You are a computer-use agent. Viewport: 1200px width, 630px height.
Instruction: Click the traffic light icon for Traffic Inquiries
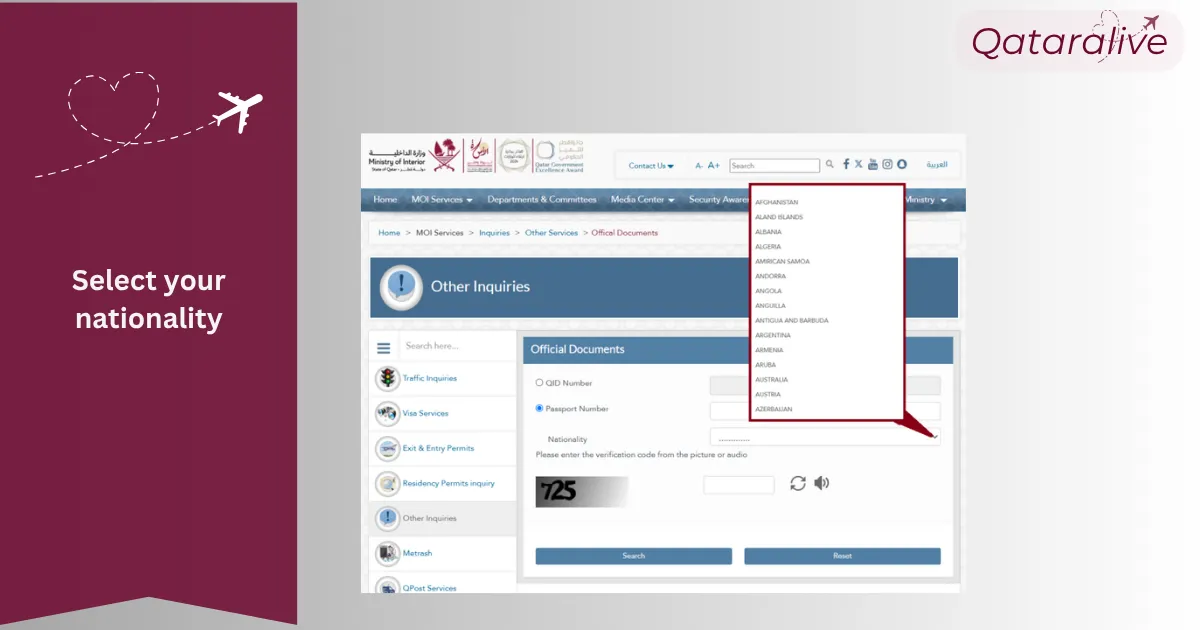(x=387, y=378)
